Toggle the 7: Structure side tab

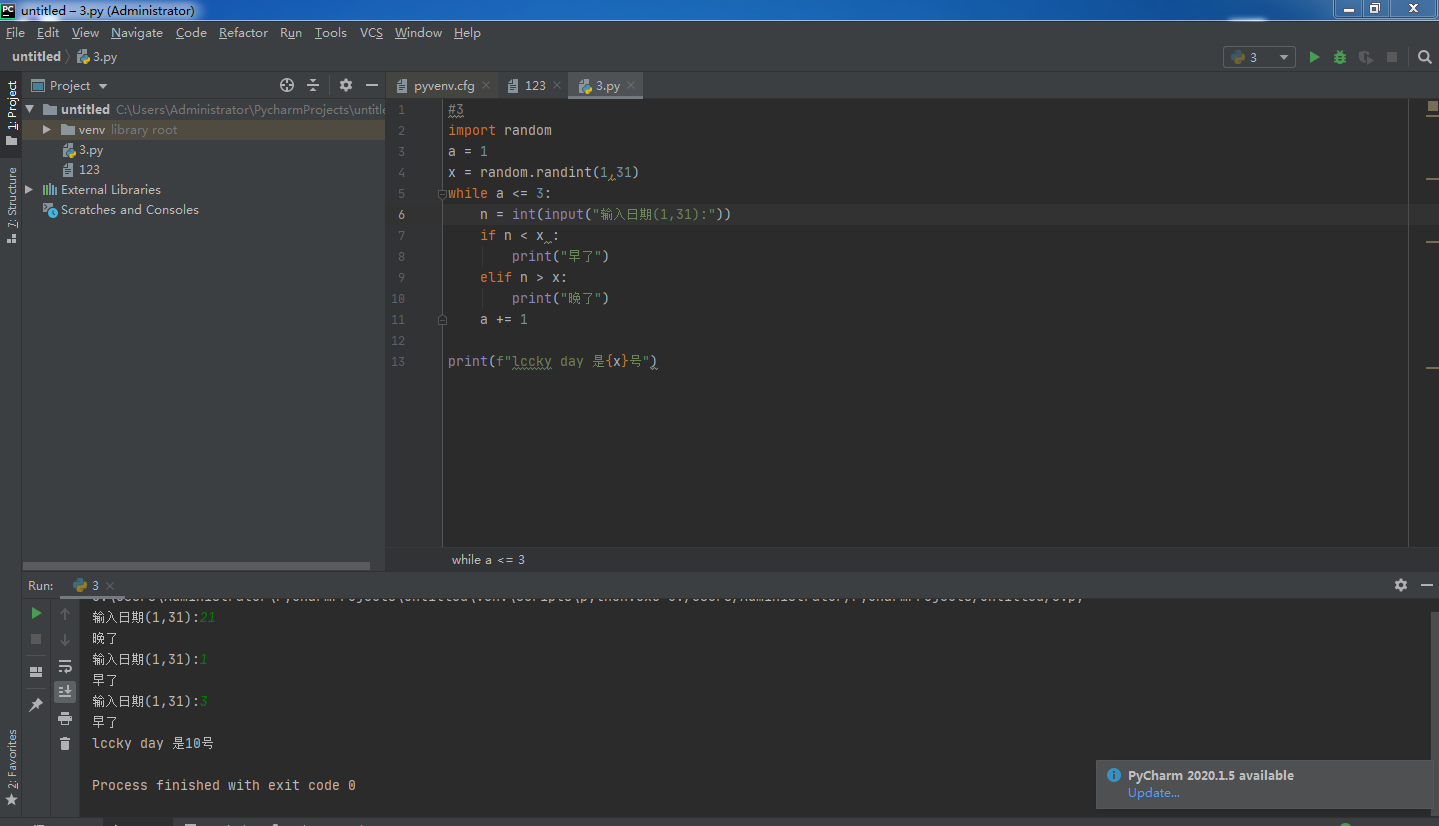click(x=11, y=205)
